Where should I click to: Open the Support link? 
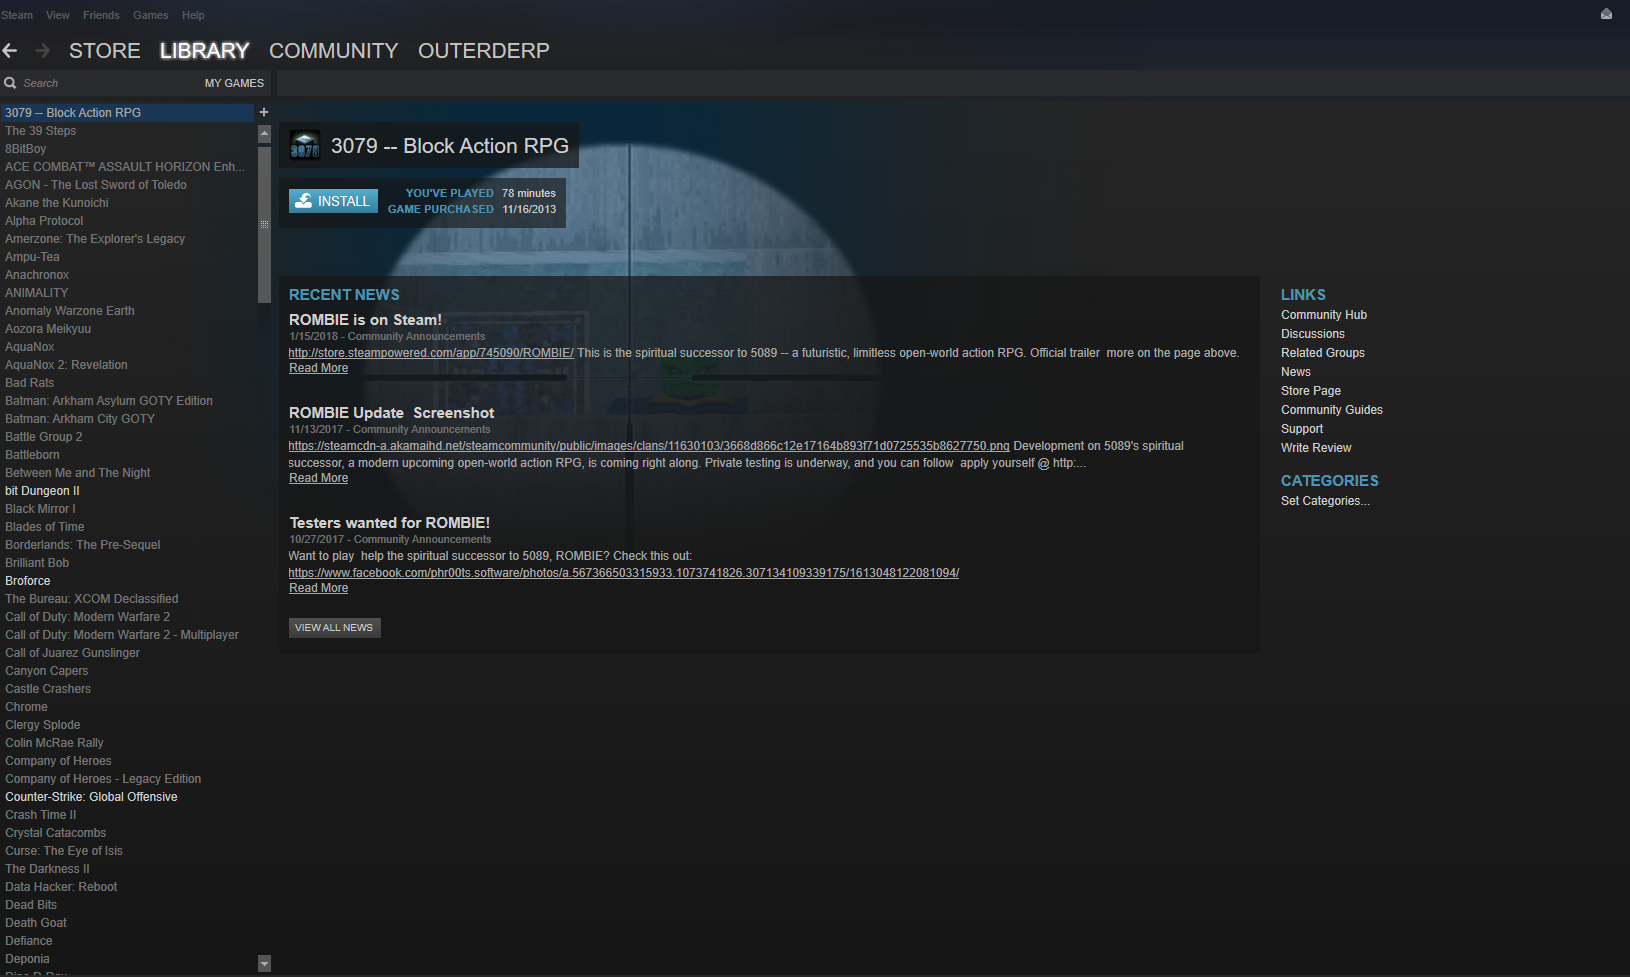(1302, 429)
